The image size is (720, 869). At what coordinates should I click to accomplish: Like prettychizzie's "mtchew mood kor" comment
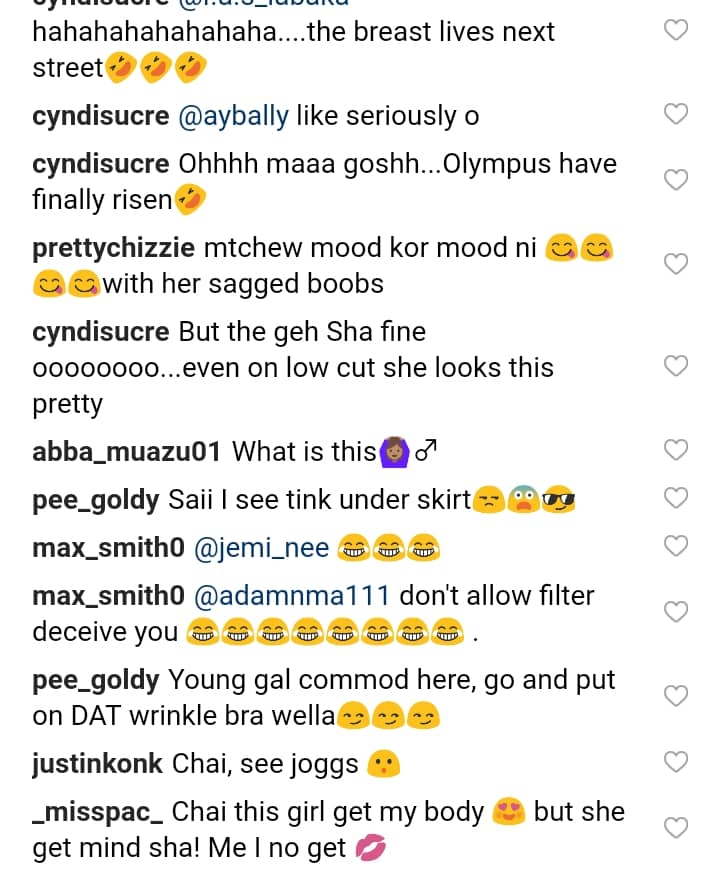pos(677,264)
